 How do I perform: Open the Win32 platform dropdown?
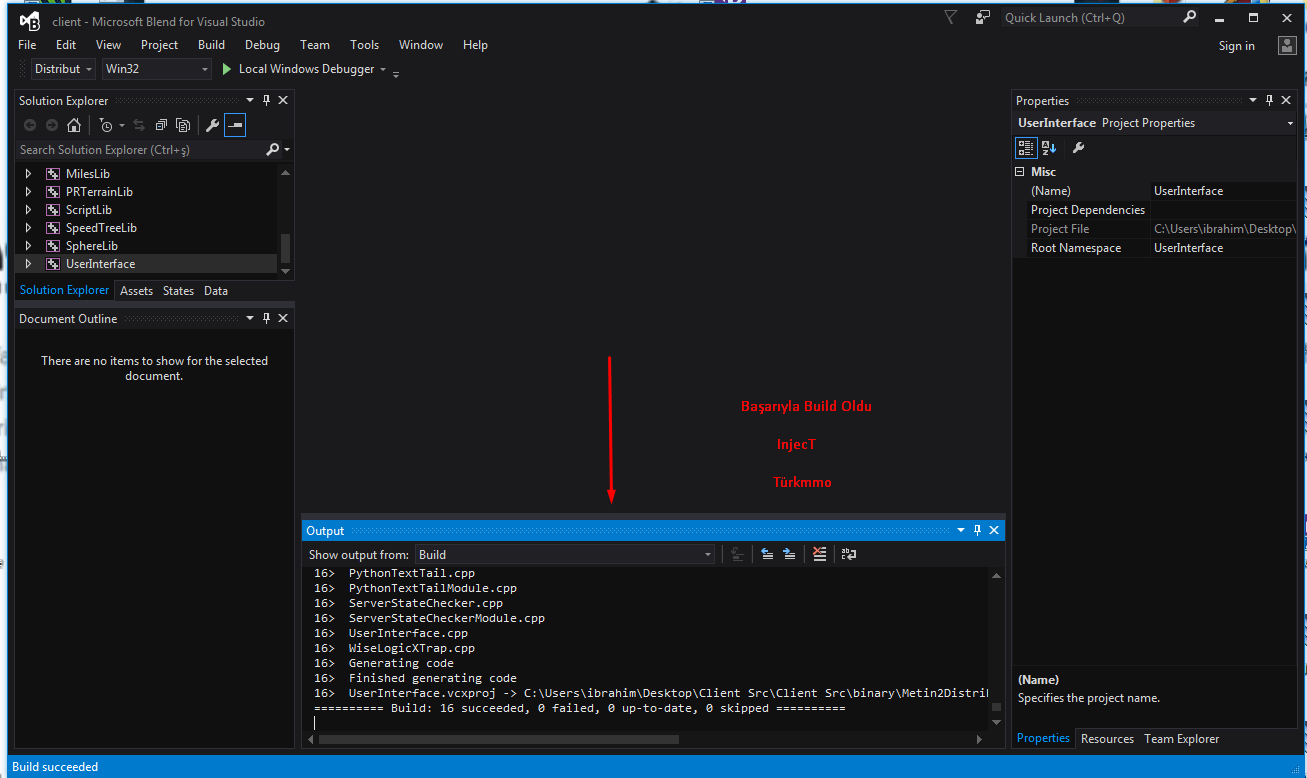click(157, 69)
